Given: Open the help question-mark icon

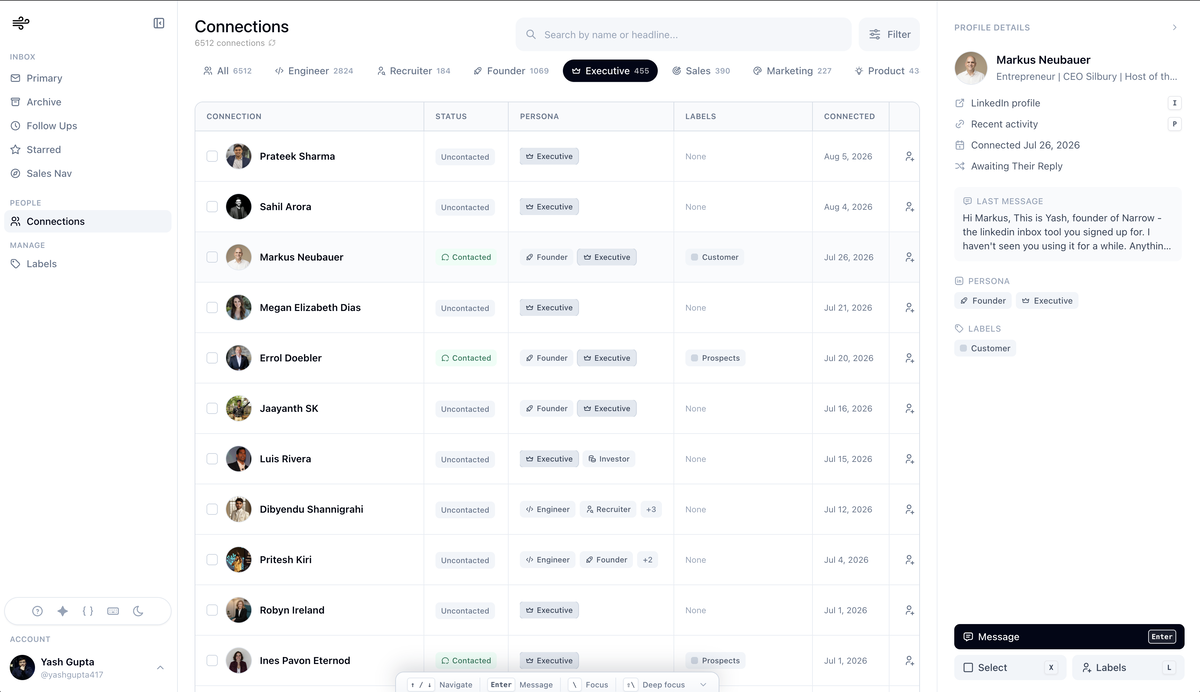Looking at the screenshot, I should (x=37, y=611).
